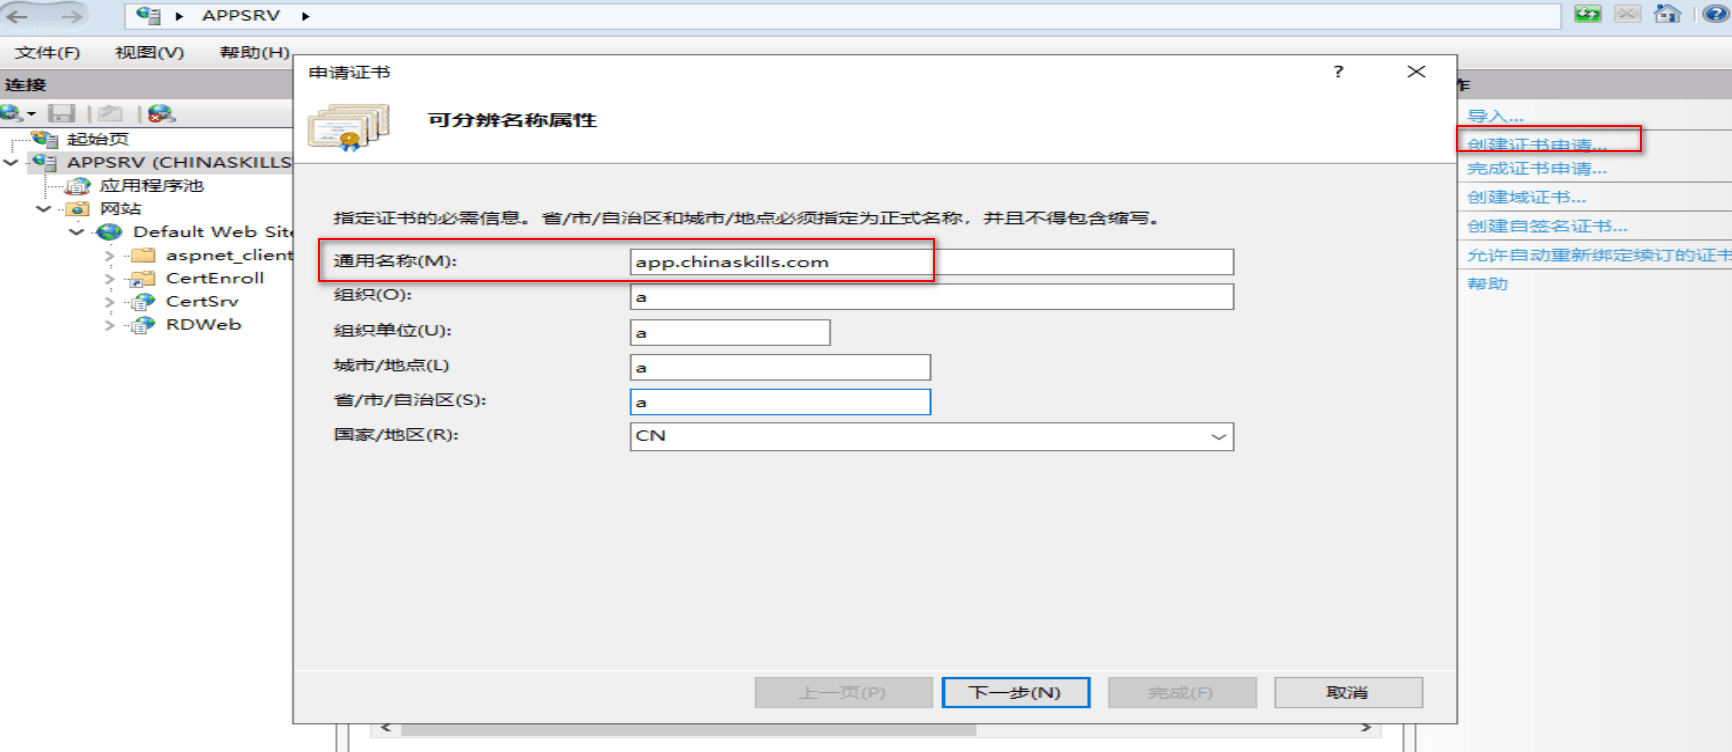
Task: Open the blue help question mark icon
Action: (1715, 14)
